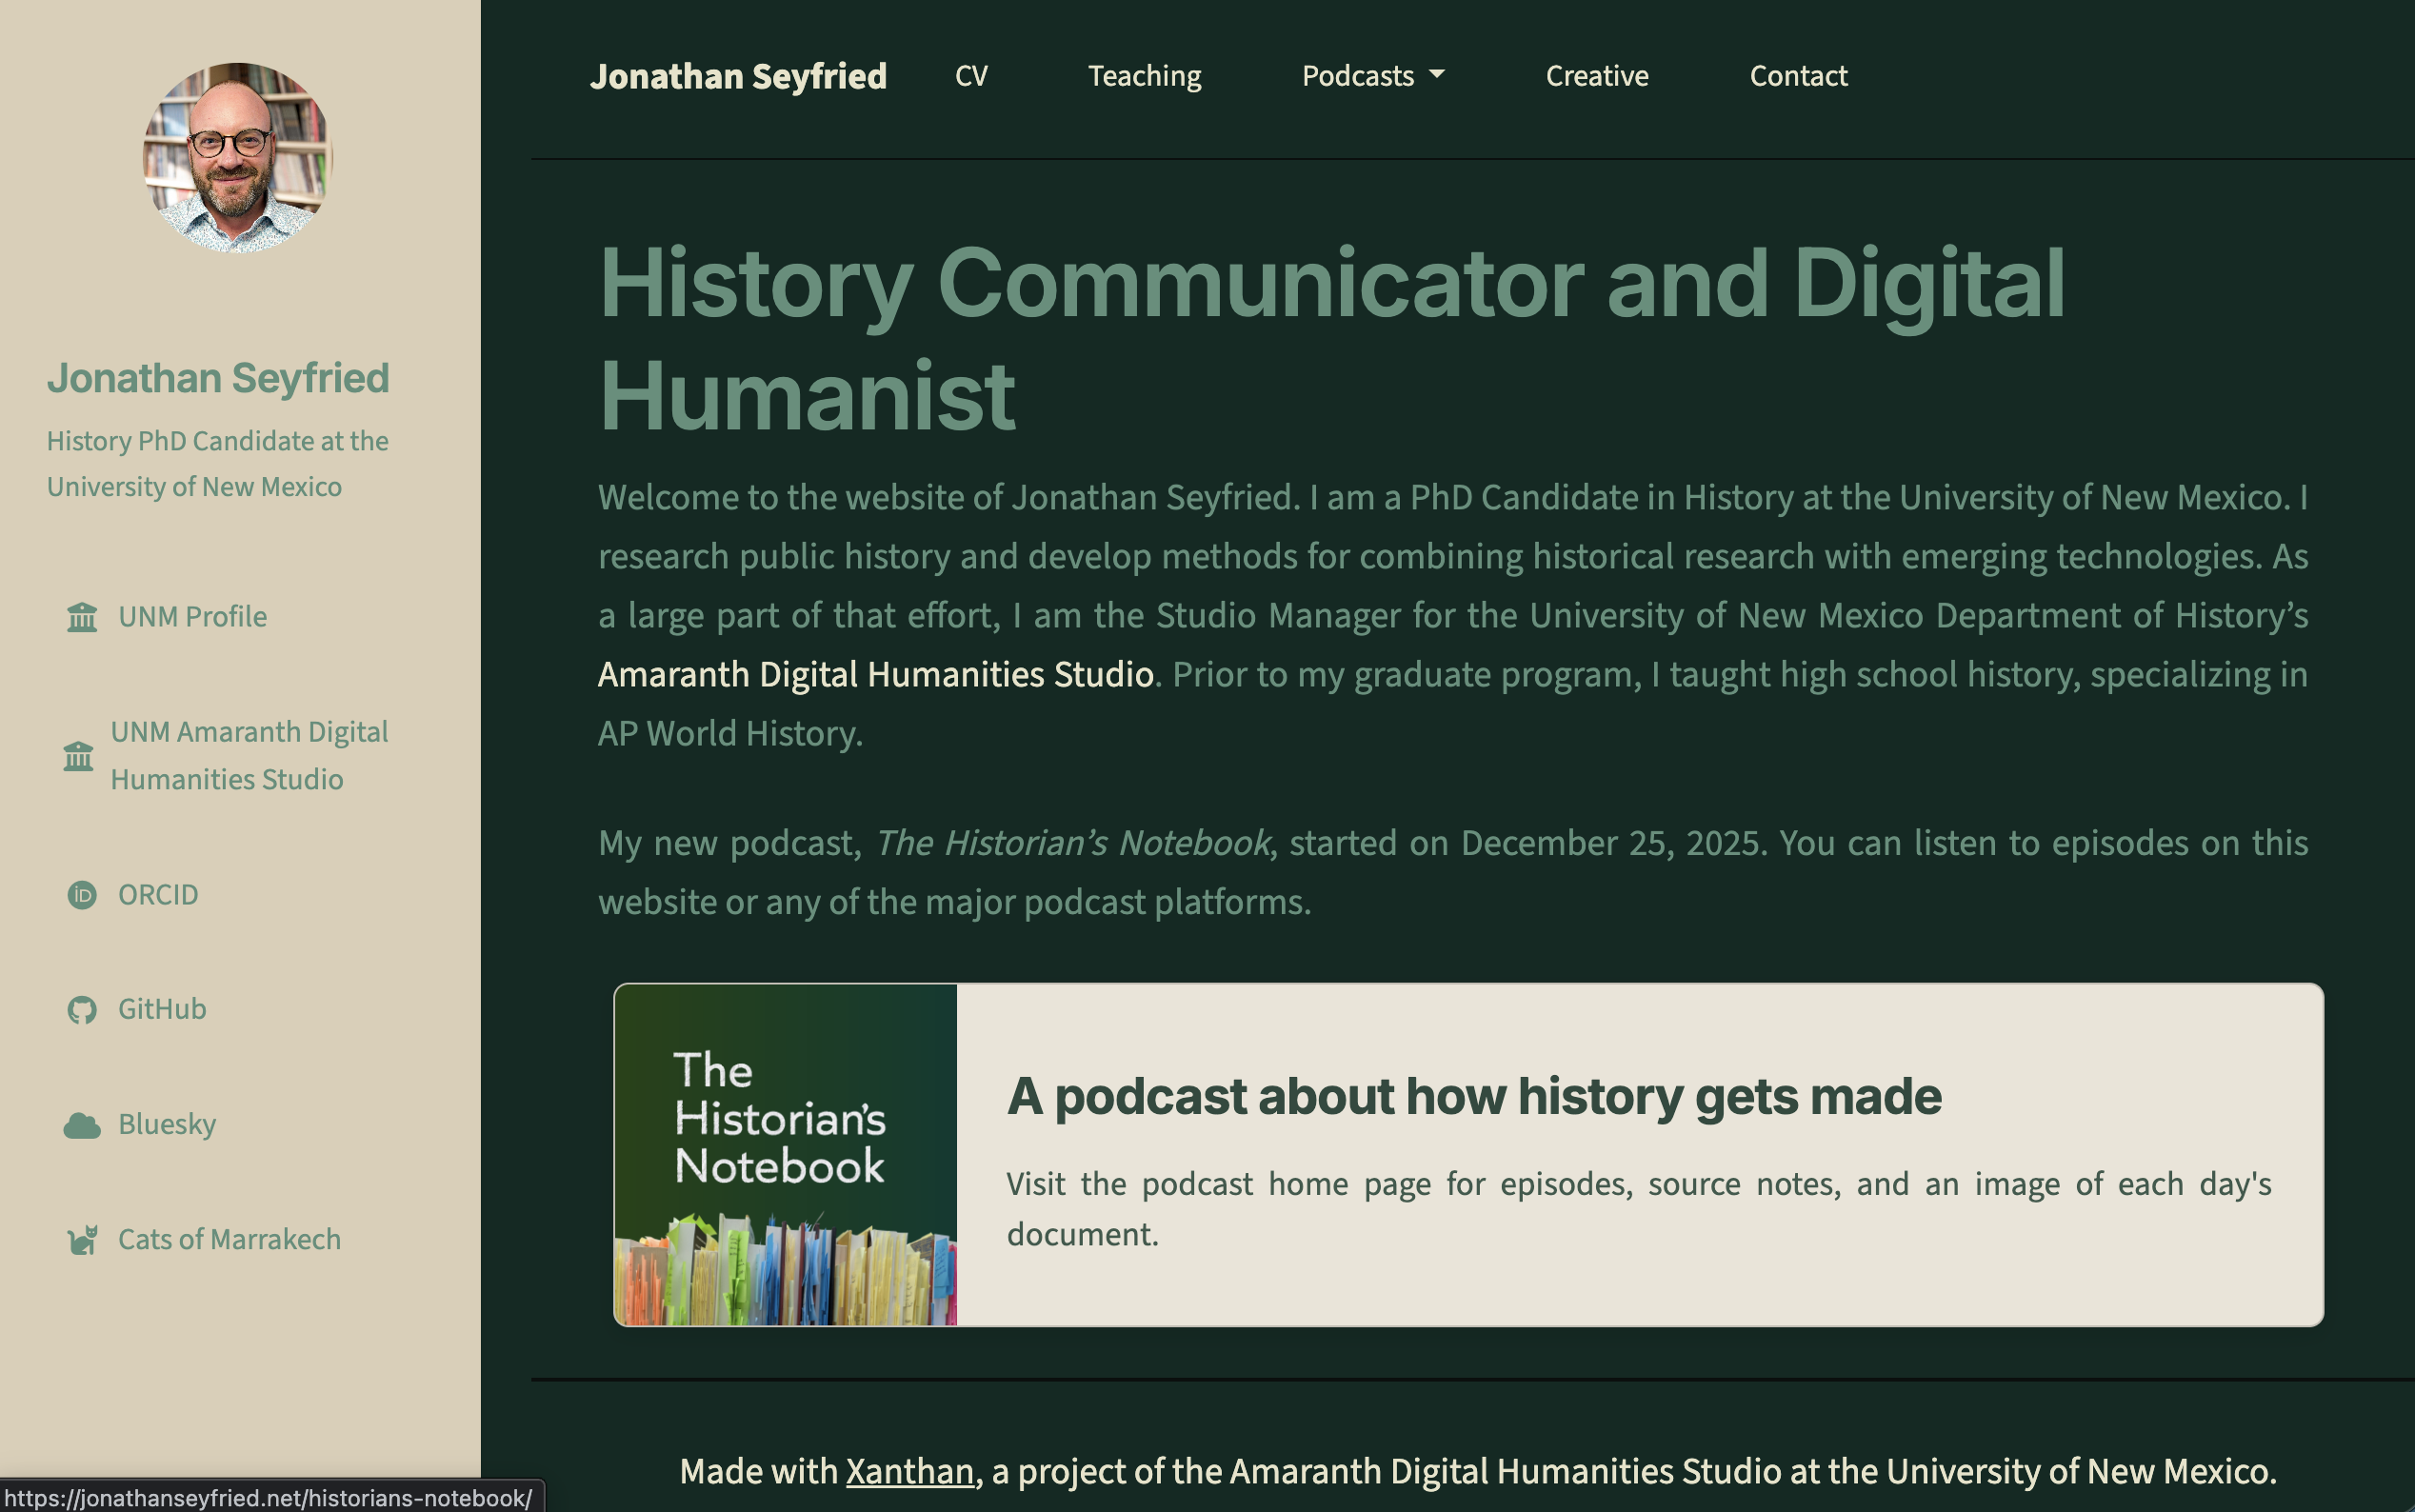Screen dimensions: 2415x1512
Task: Click the podcast card description text
Action: (1639, 1209)
